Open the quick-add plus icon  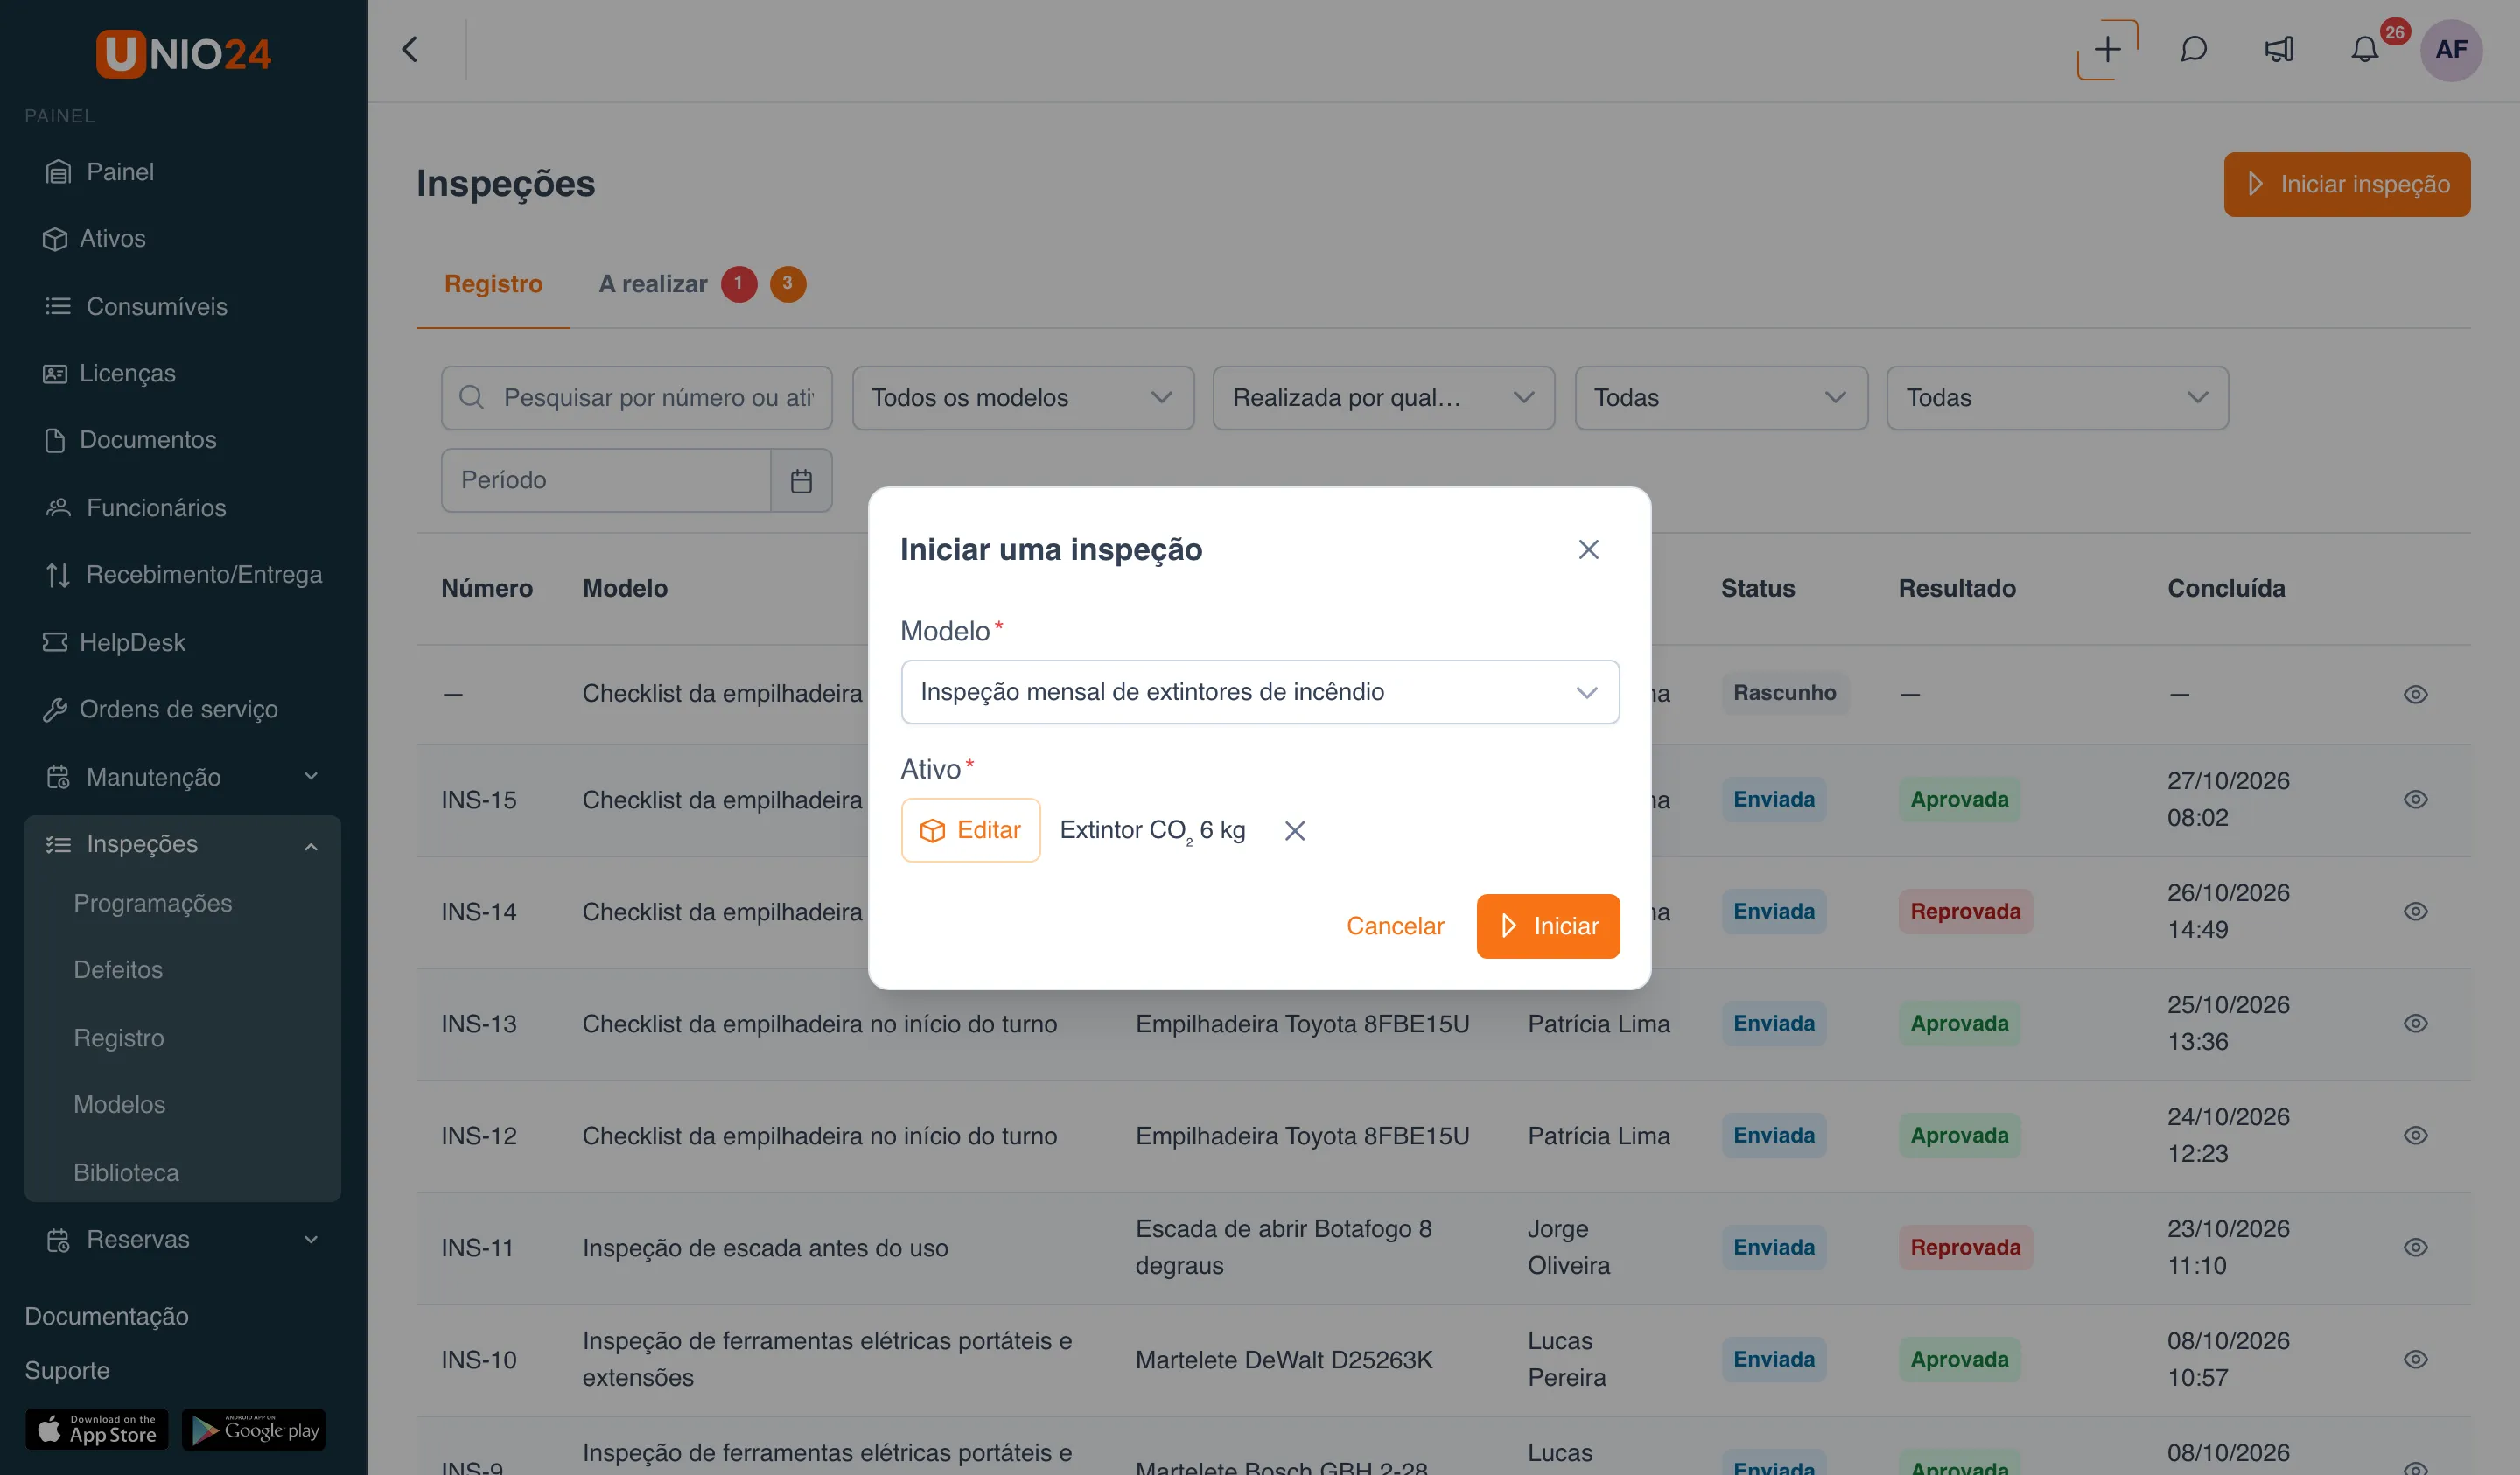coord(2108,50)
